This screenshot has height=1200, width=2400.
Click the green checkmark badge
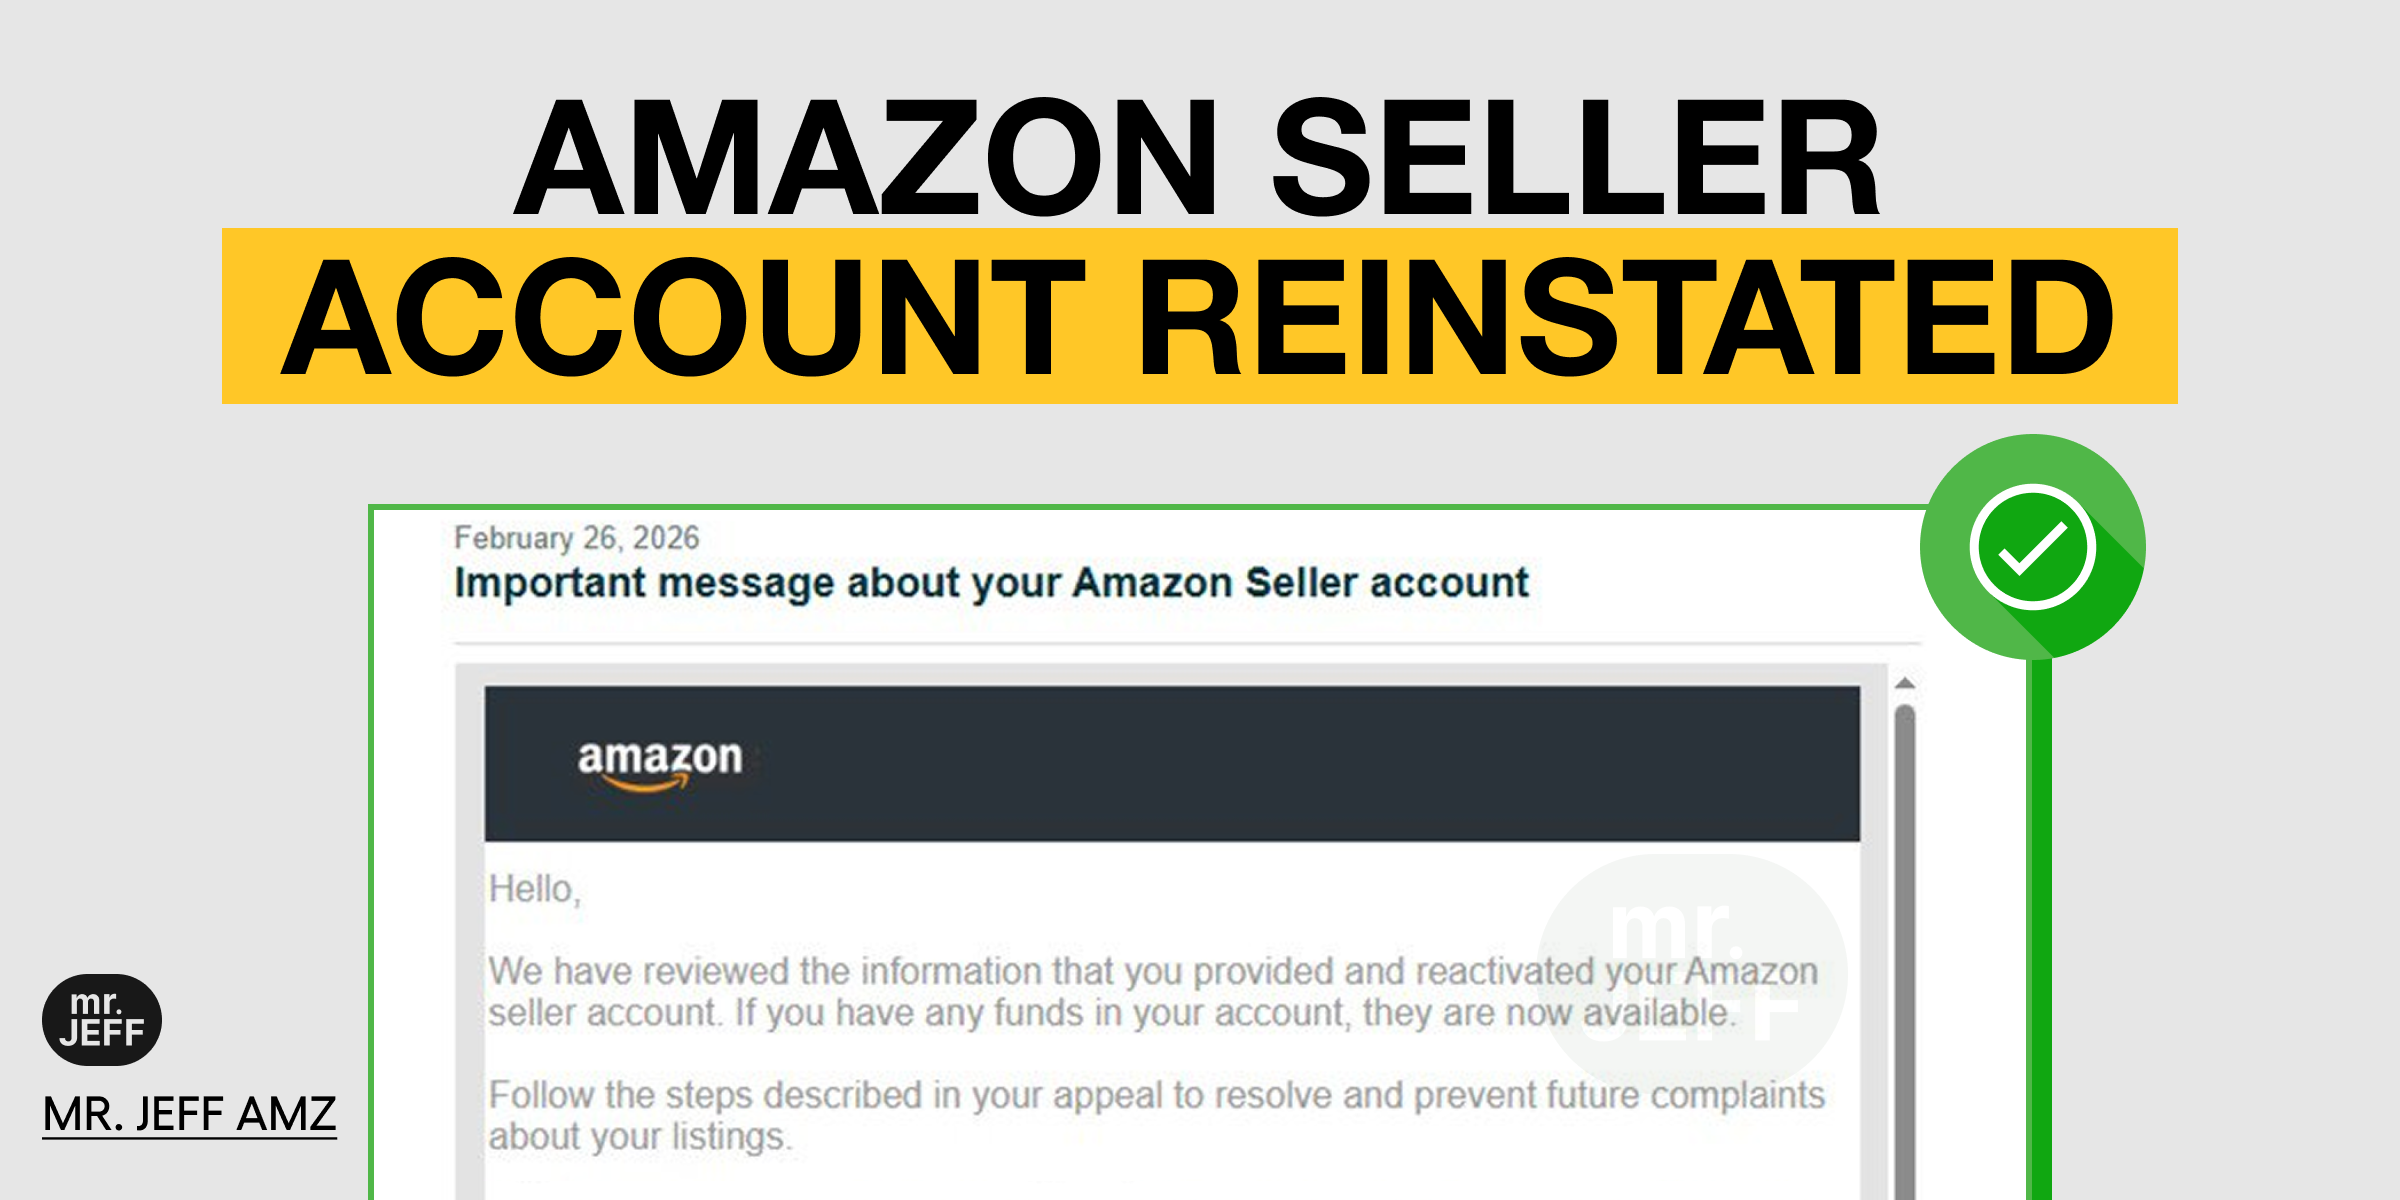point(2033,546)
